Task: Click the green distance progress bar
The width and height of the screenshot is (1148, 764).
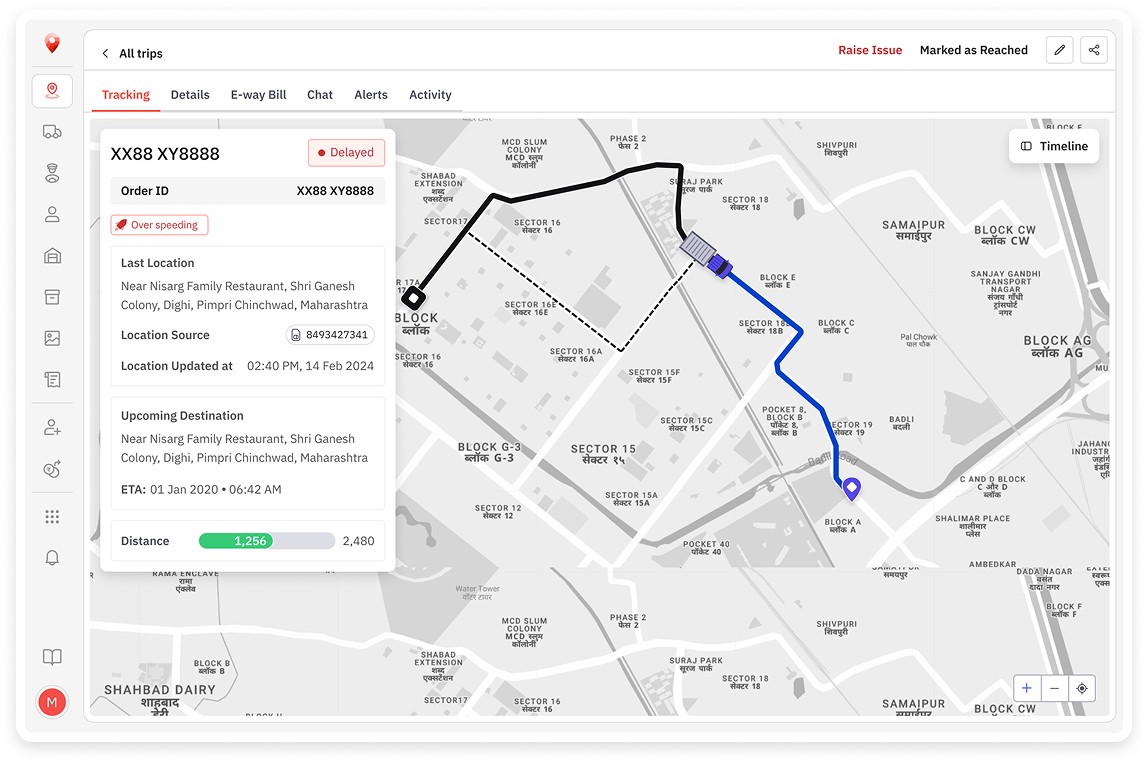Action: 236,541
